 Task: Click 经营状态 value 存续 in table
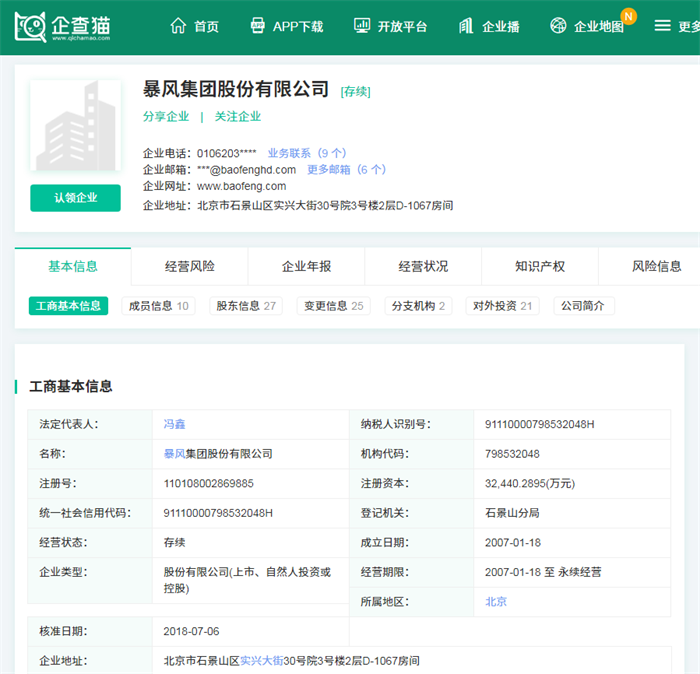tap(174, 542)
